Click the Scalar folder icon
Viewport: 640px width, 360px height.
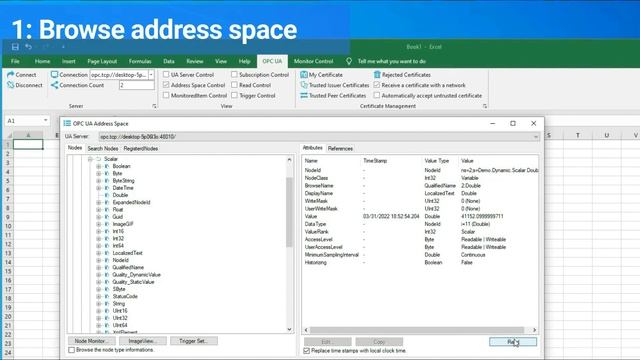pos(98,159)
